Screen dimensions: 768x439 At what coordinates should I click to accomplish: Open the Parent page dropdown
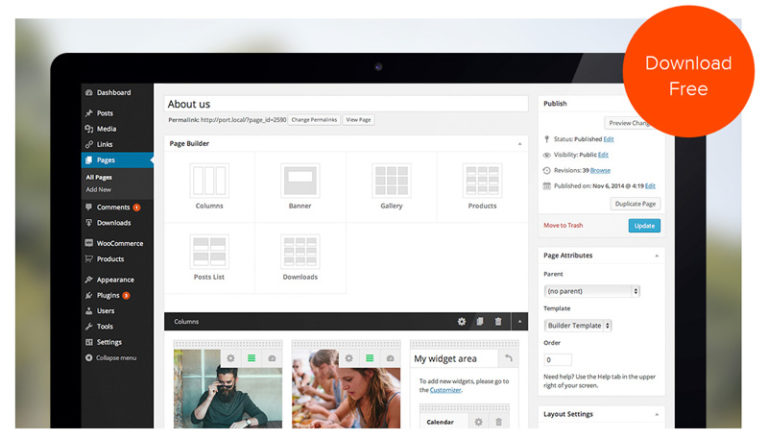coord(592,291)
